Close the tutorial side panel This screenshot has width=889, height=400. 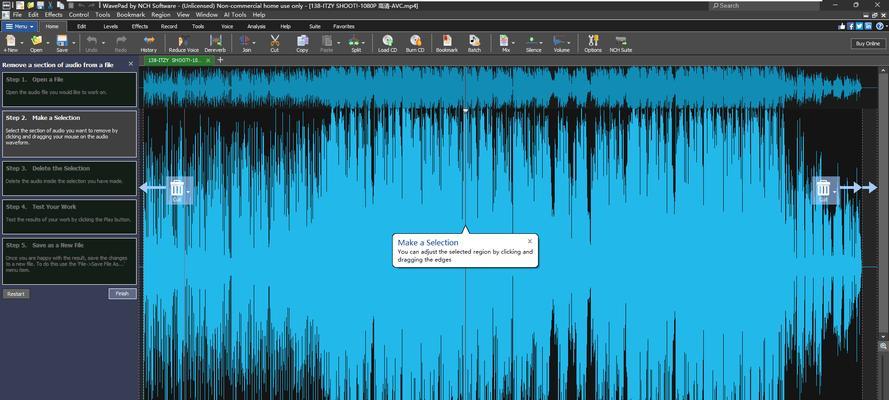131,63
